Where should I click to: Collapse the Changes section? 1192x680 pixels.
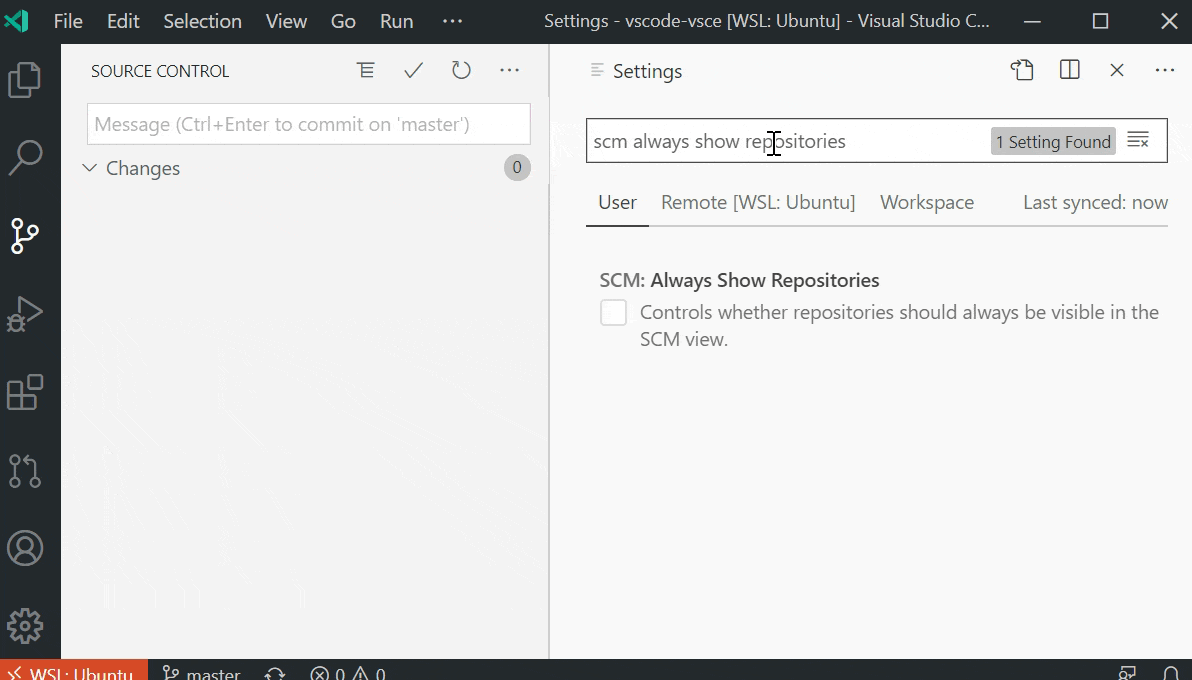coord(89,168)
